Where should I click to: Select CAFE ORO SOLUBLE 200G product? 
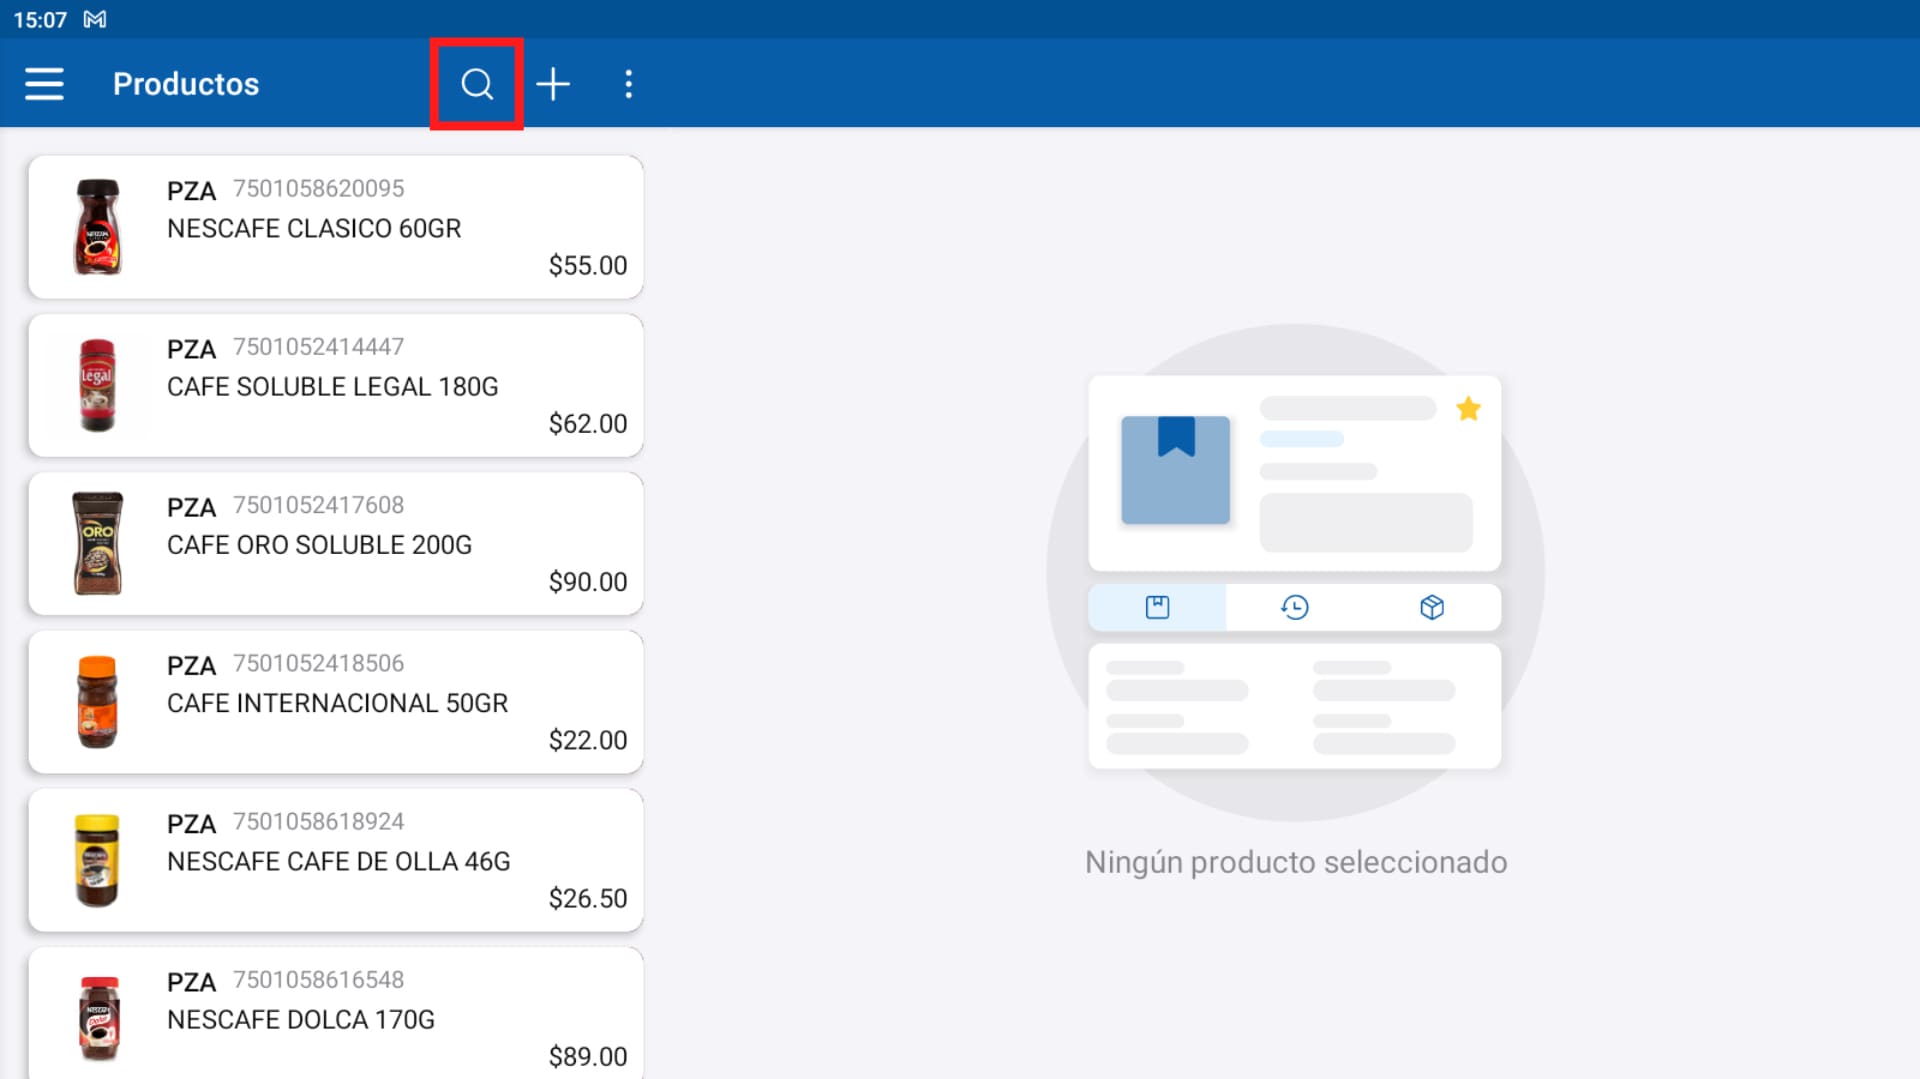tap(335, 543)
